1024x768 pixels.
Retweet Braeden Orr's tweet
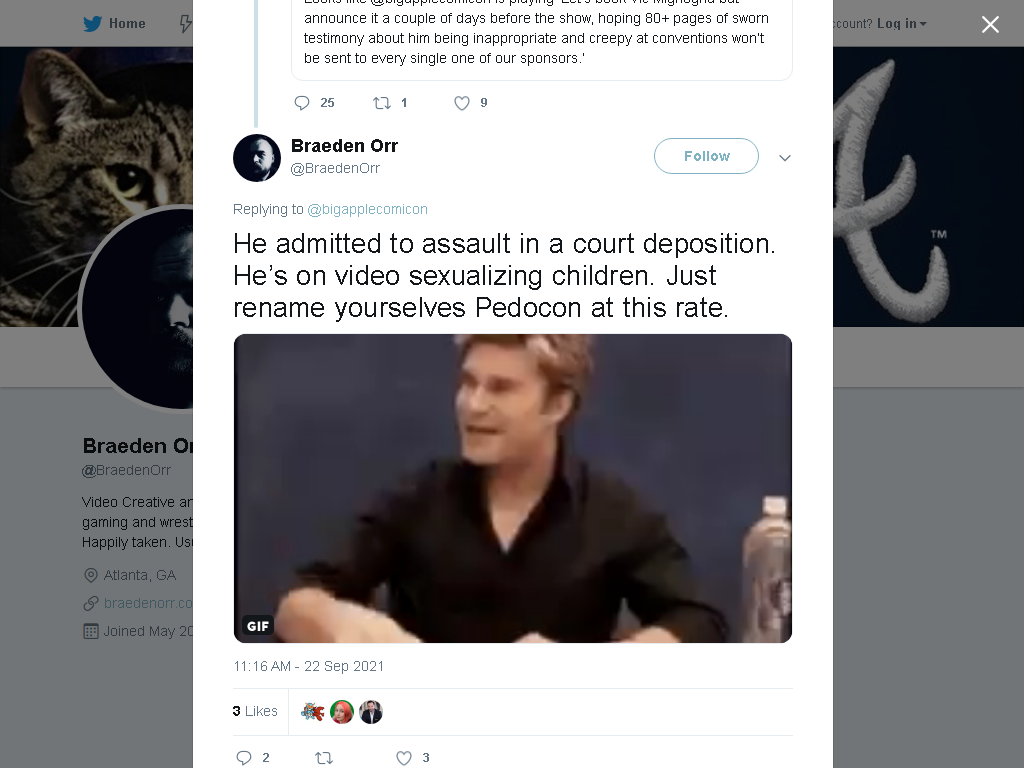pos(324,758)
